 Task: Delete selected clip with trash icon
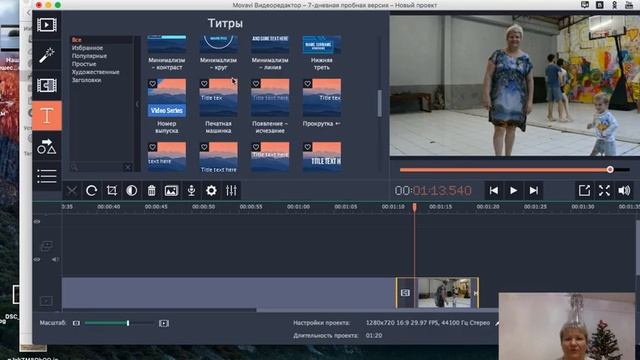151,191
